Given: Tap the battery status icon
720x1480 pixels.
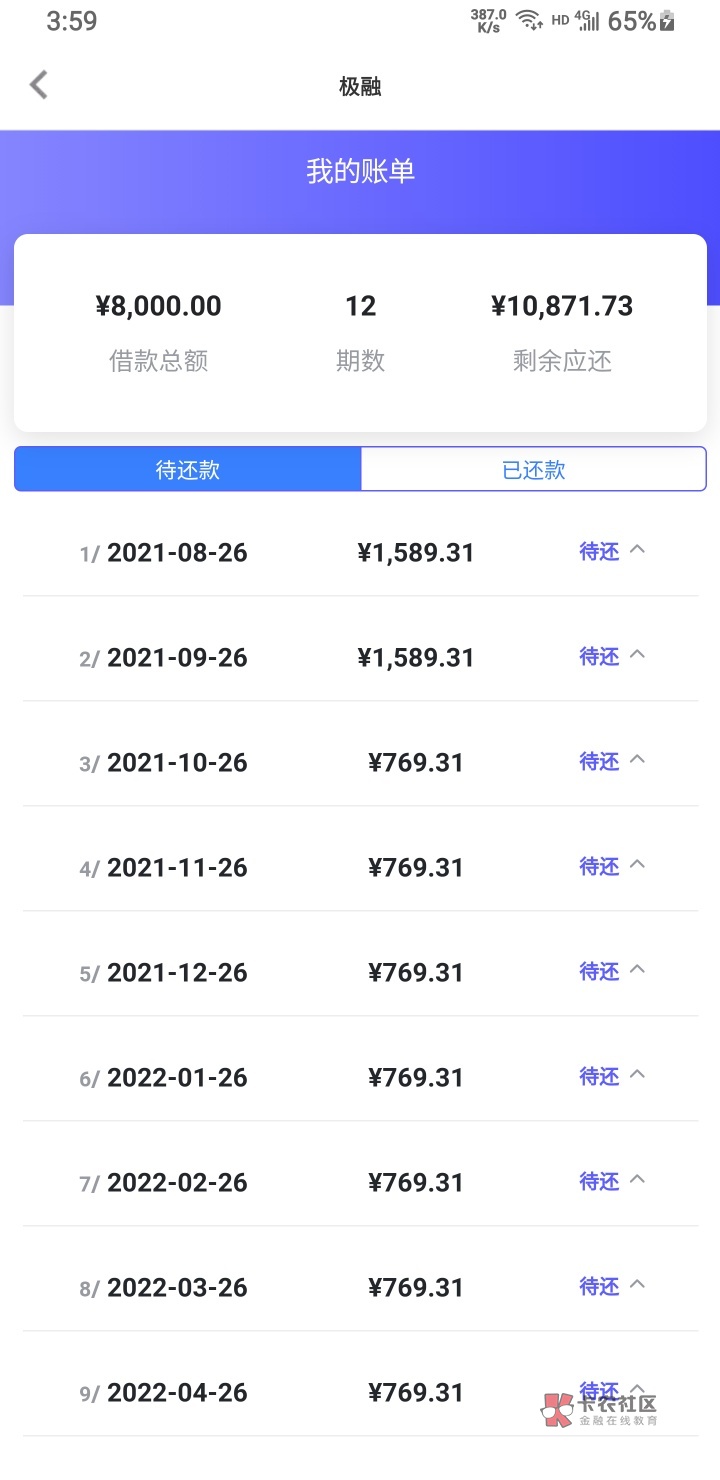Looking at the screenshot, I should (668, 21).
